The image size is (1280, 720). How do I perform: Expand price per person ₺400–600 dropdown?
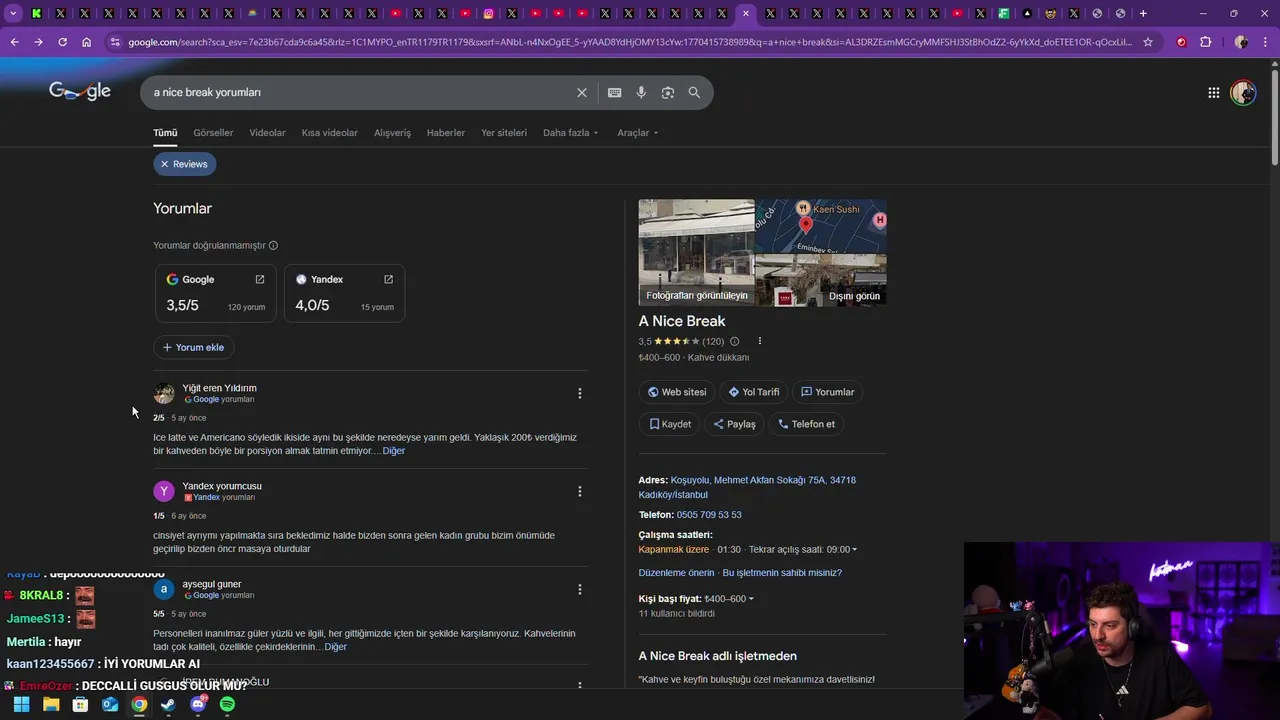pos(729,599)
